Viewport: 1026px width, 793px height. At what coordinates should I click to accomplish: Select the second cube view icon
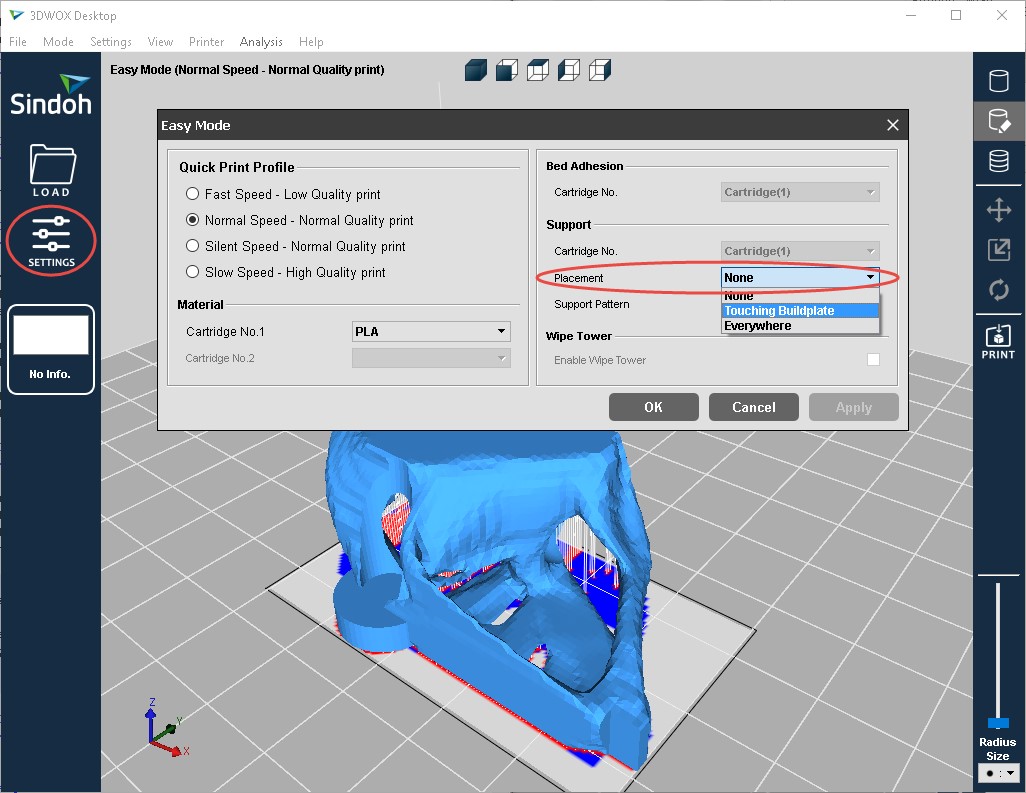tap(507, 70)
